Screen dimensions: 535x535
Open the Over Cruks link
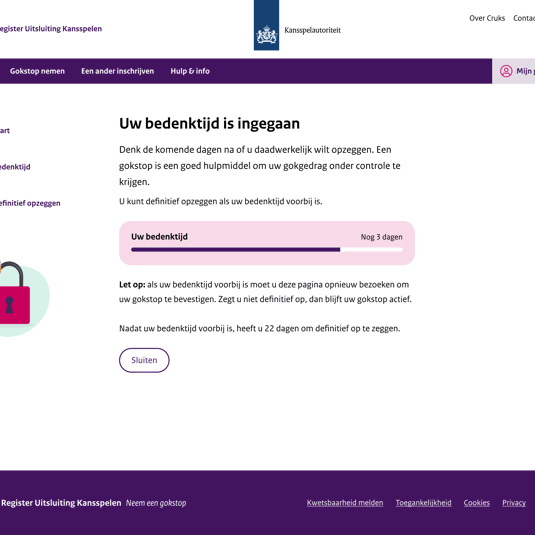click(x=487, y=18)
